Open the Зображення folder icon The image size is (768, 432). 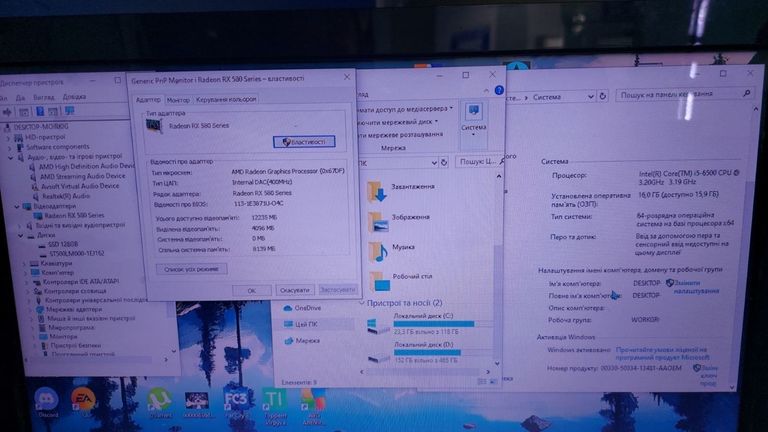[378, 222]
